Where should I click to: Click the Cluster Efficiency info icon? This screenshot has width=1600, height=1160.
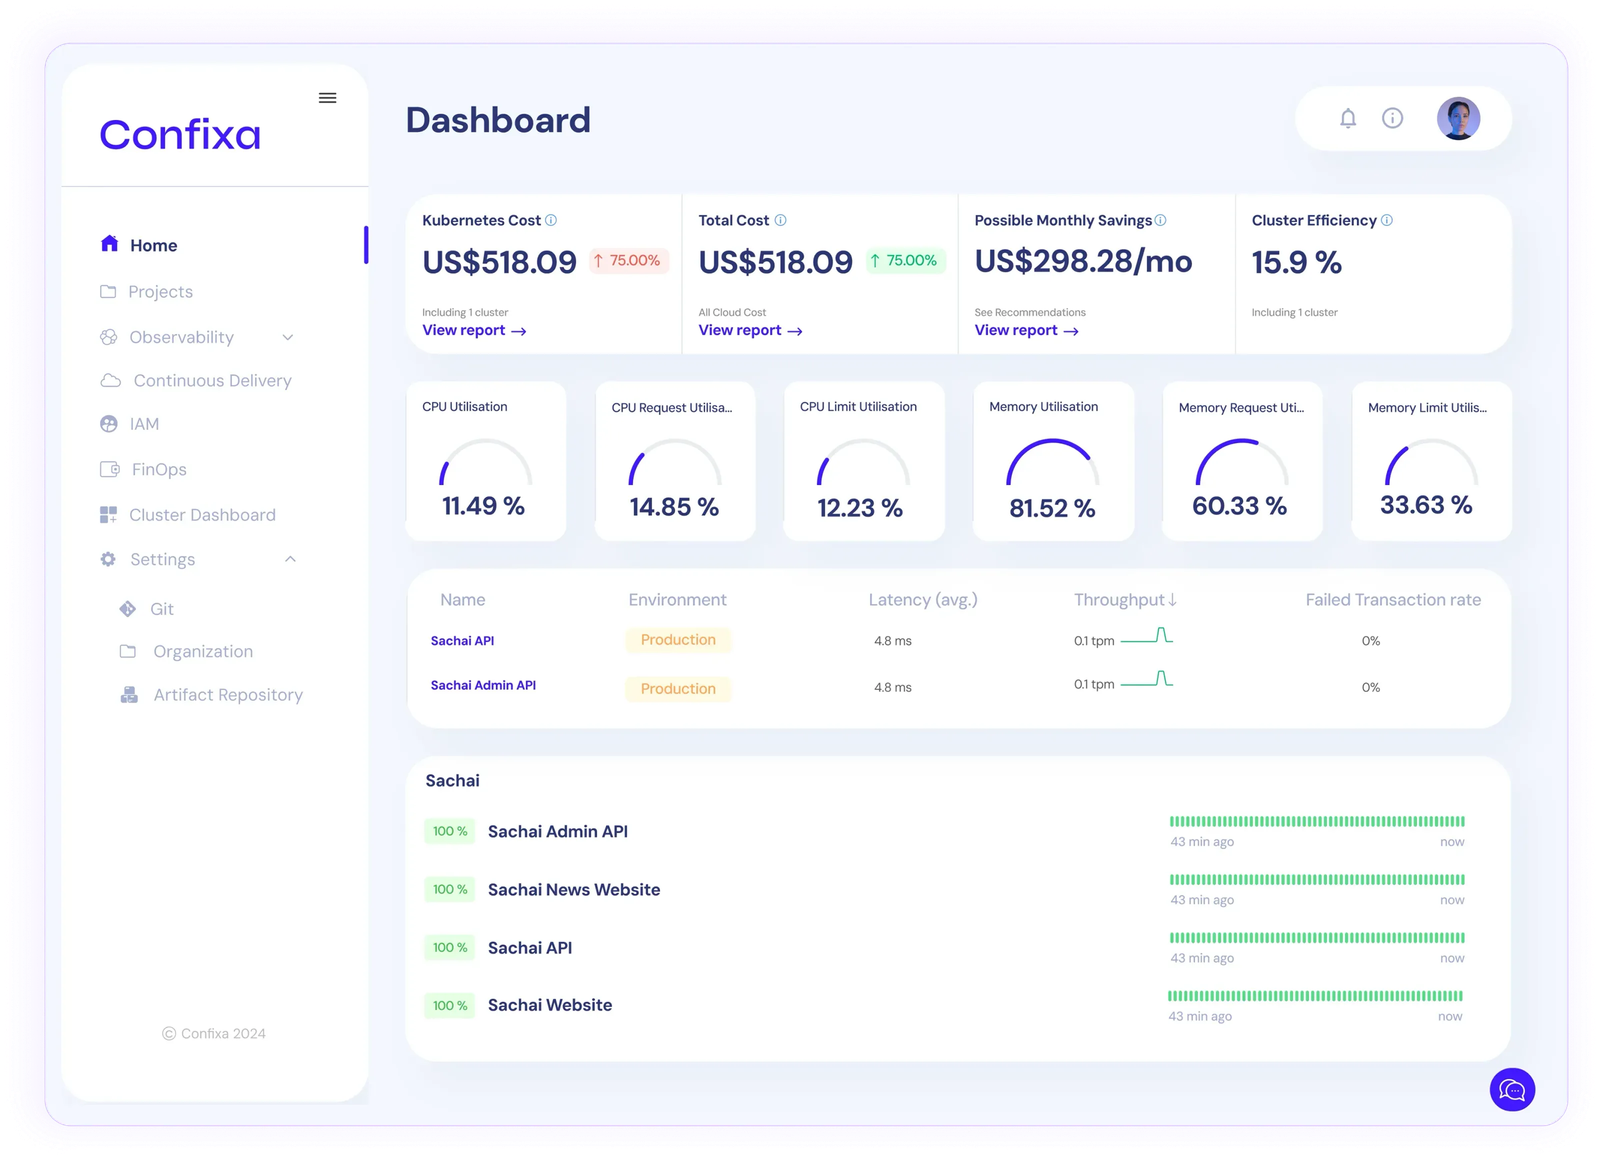coord(1387,220)
